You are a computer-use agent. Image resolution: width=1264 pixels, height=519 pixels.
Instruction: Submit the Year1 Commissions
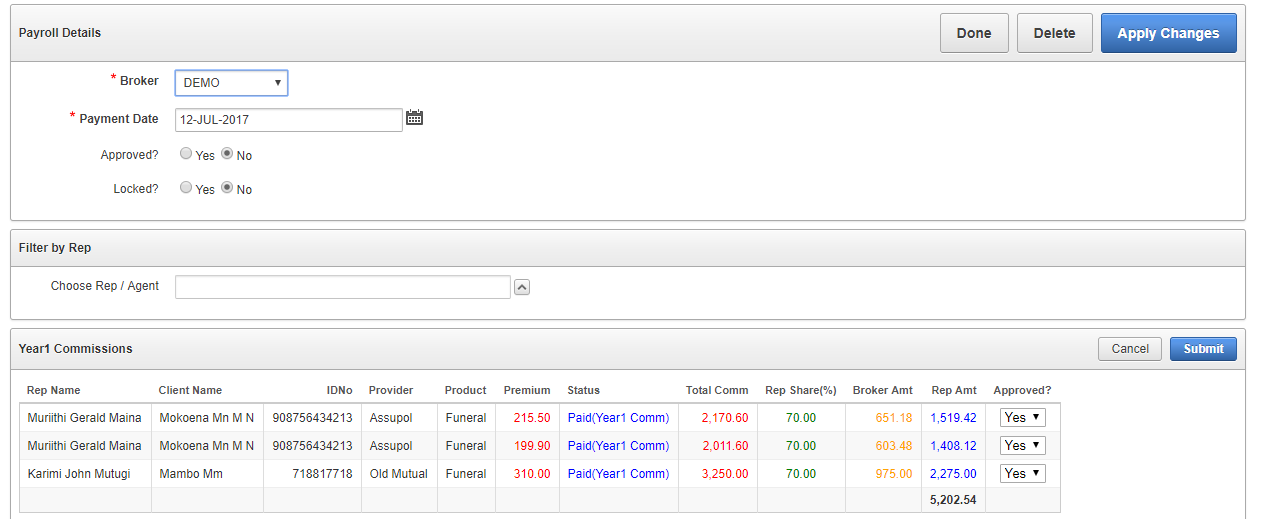1202,349
